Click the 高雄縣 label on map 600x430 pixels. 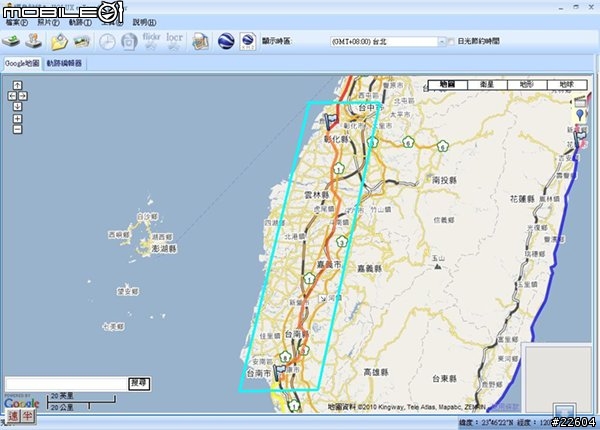coord(376,372)
